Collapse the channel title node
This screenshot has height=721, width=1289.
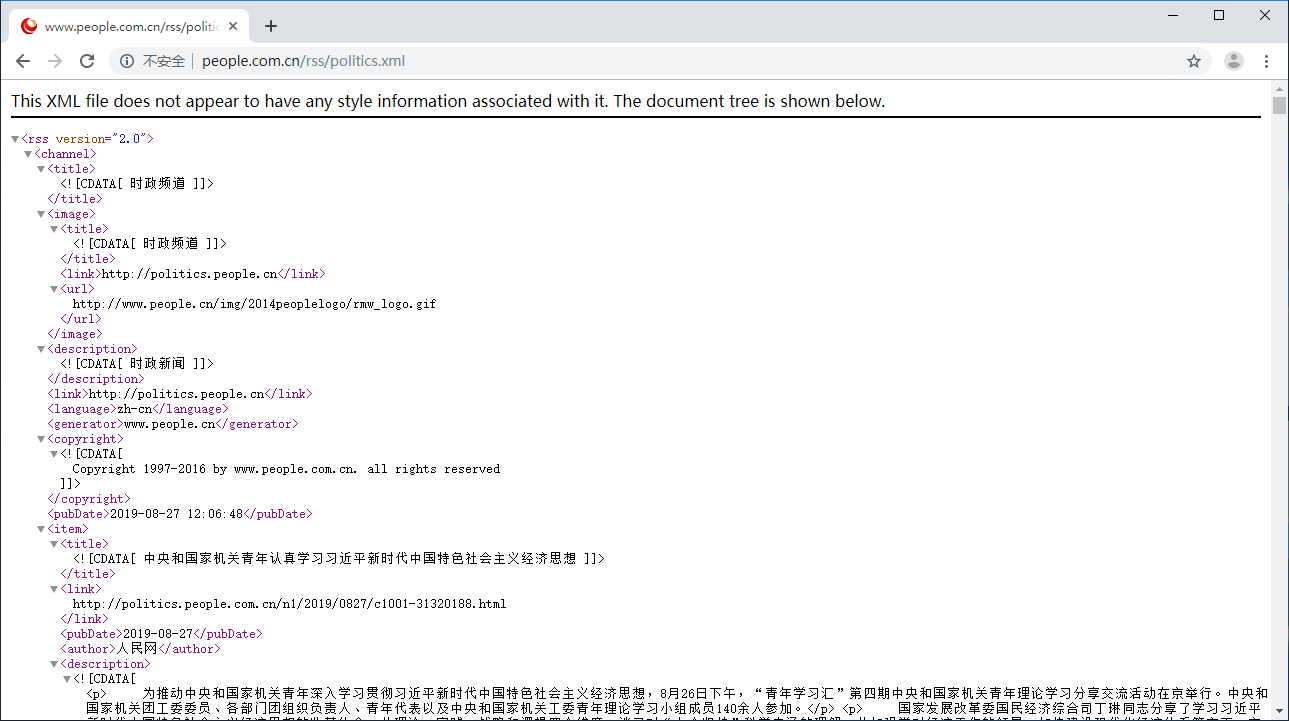(x=41, y=169)
